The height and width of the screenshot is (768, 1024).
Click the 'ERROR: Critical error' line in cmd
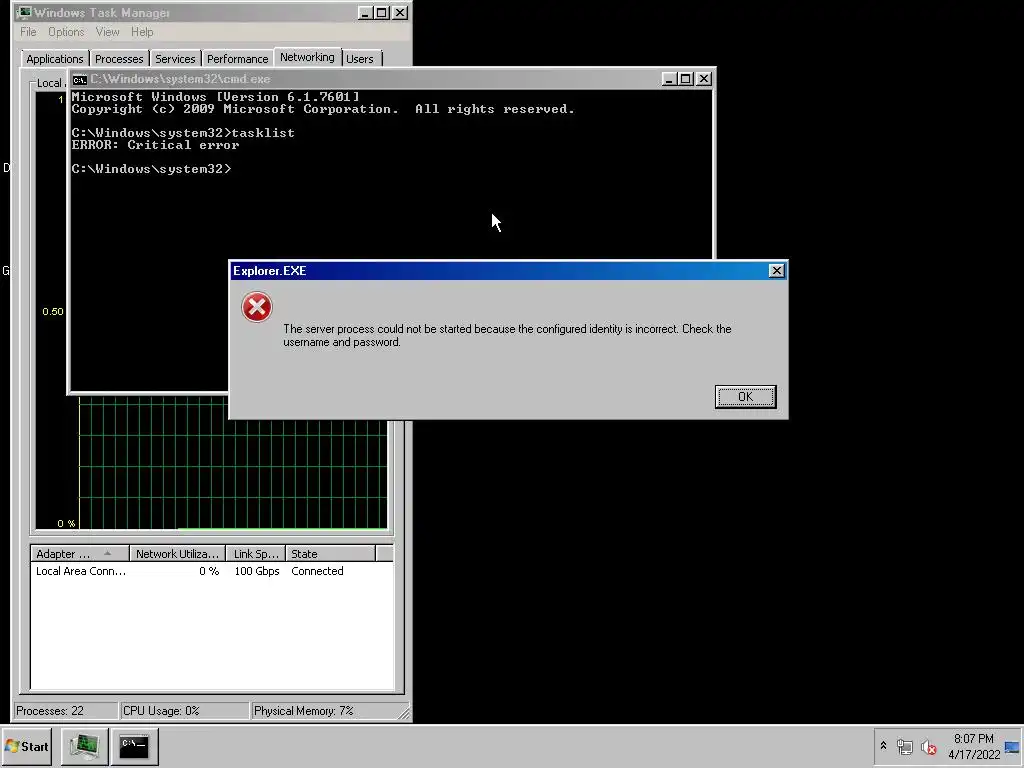coord(155,145)
